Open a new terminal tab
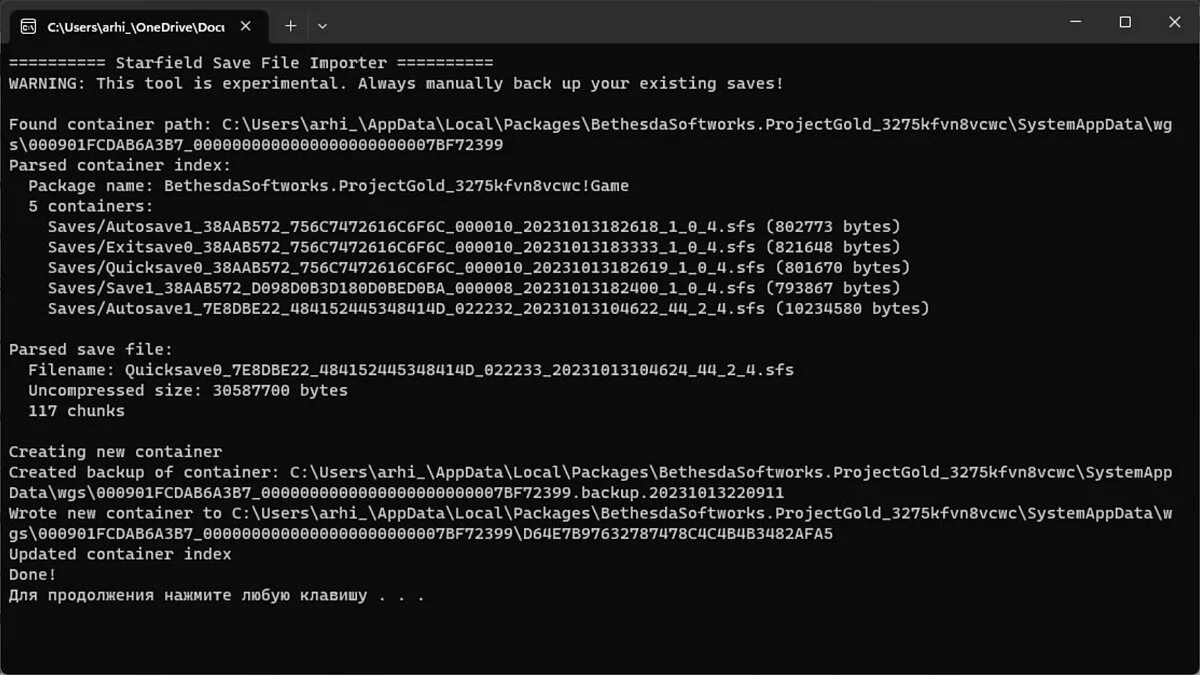This screenshot has height=675, width=1200. pos(290,25)
